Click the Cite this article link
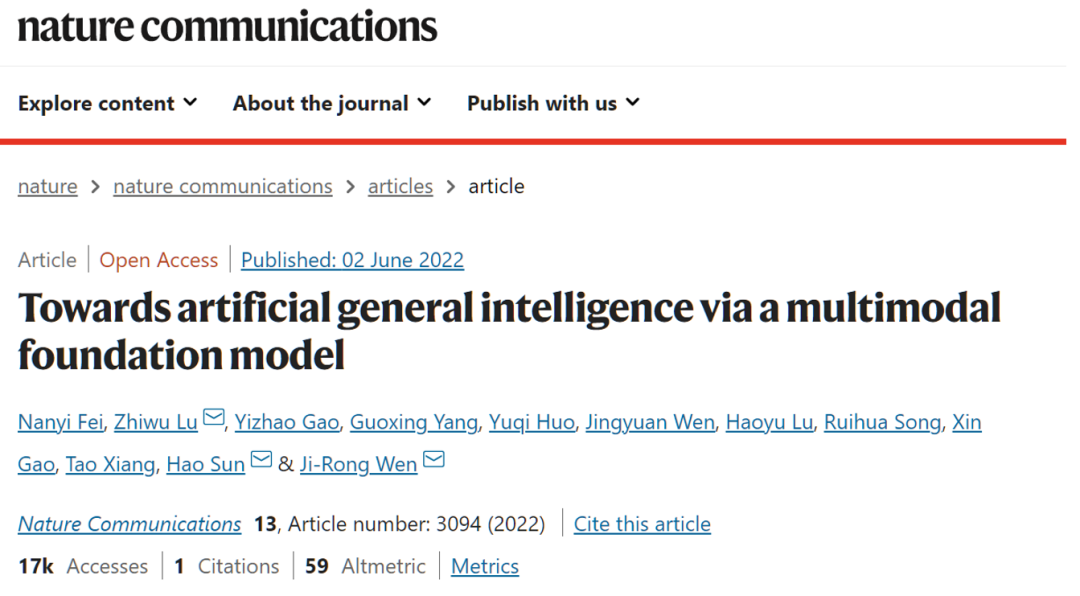 642,524
